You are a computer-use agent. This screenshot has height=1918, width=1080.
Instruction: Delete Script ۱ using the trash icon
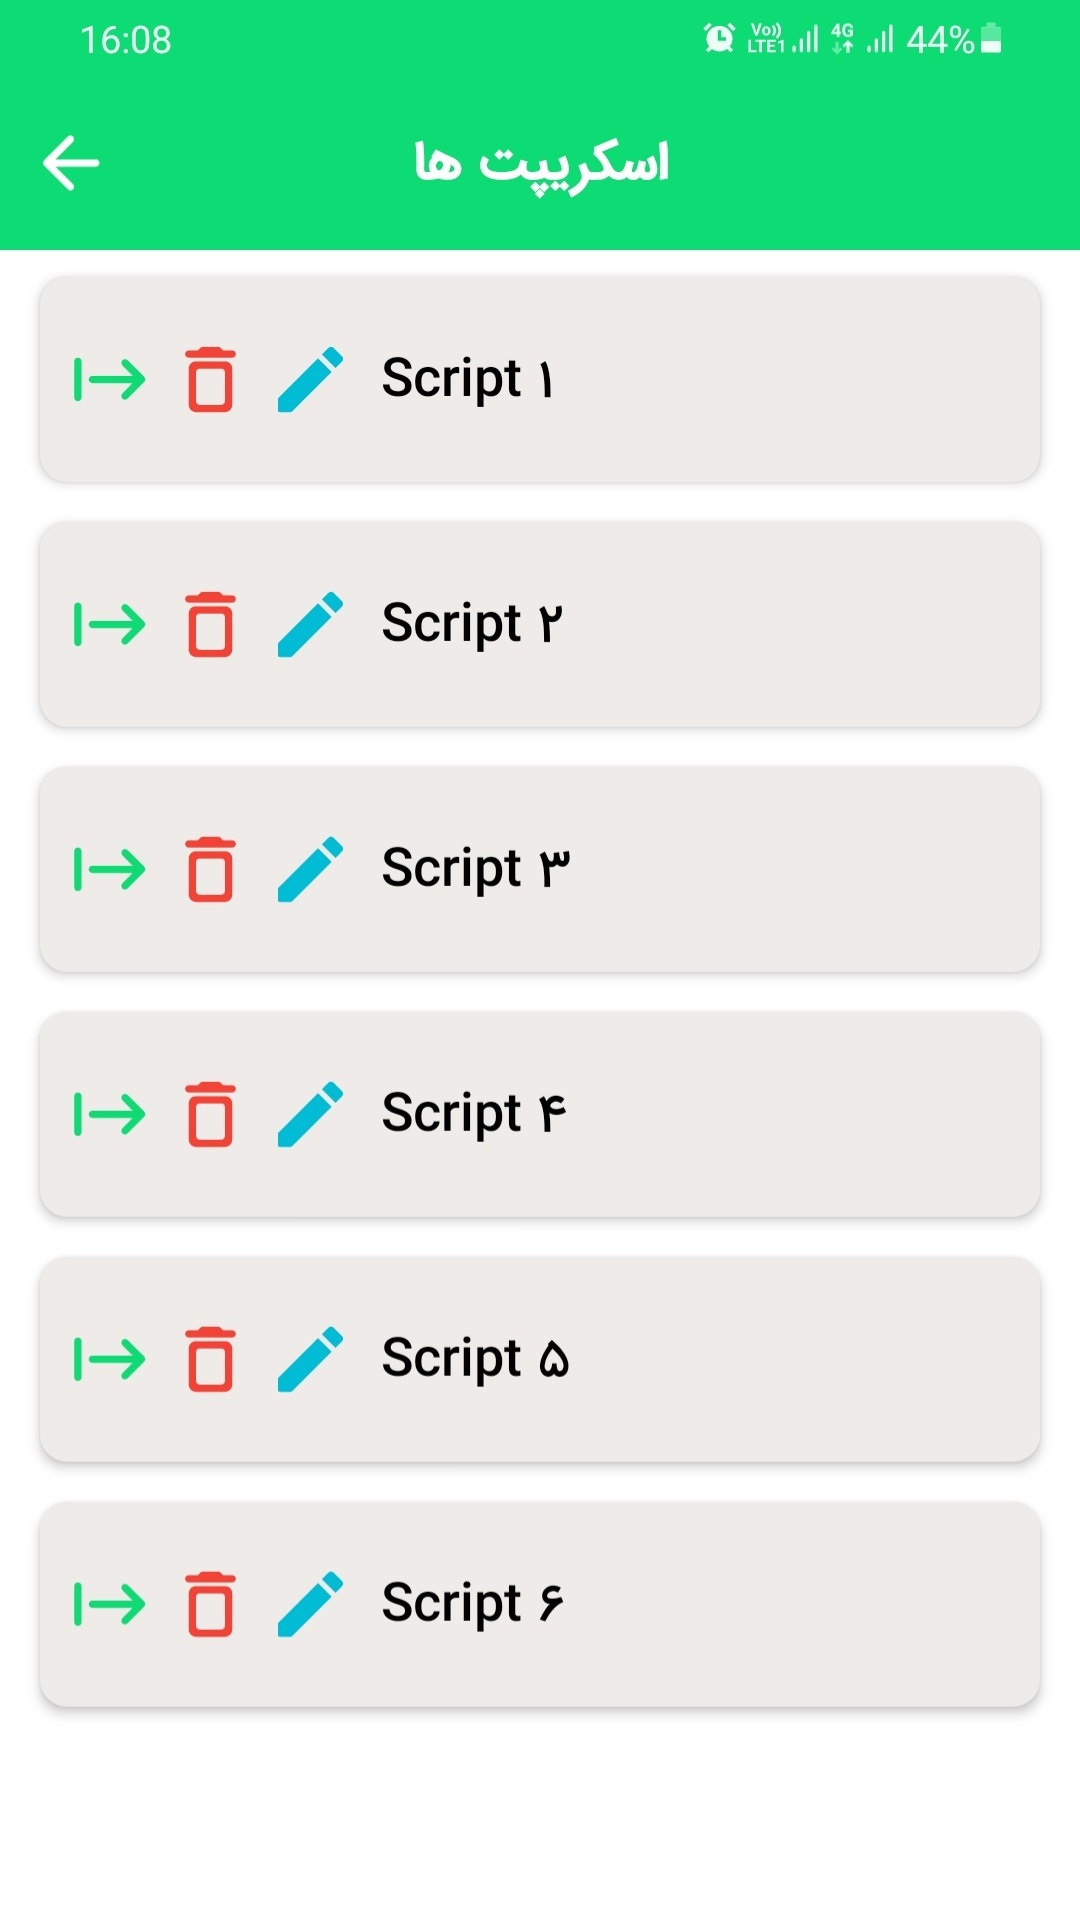210,380
